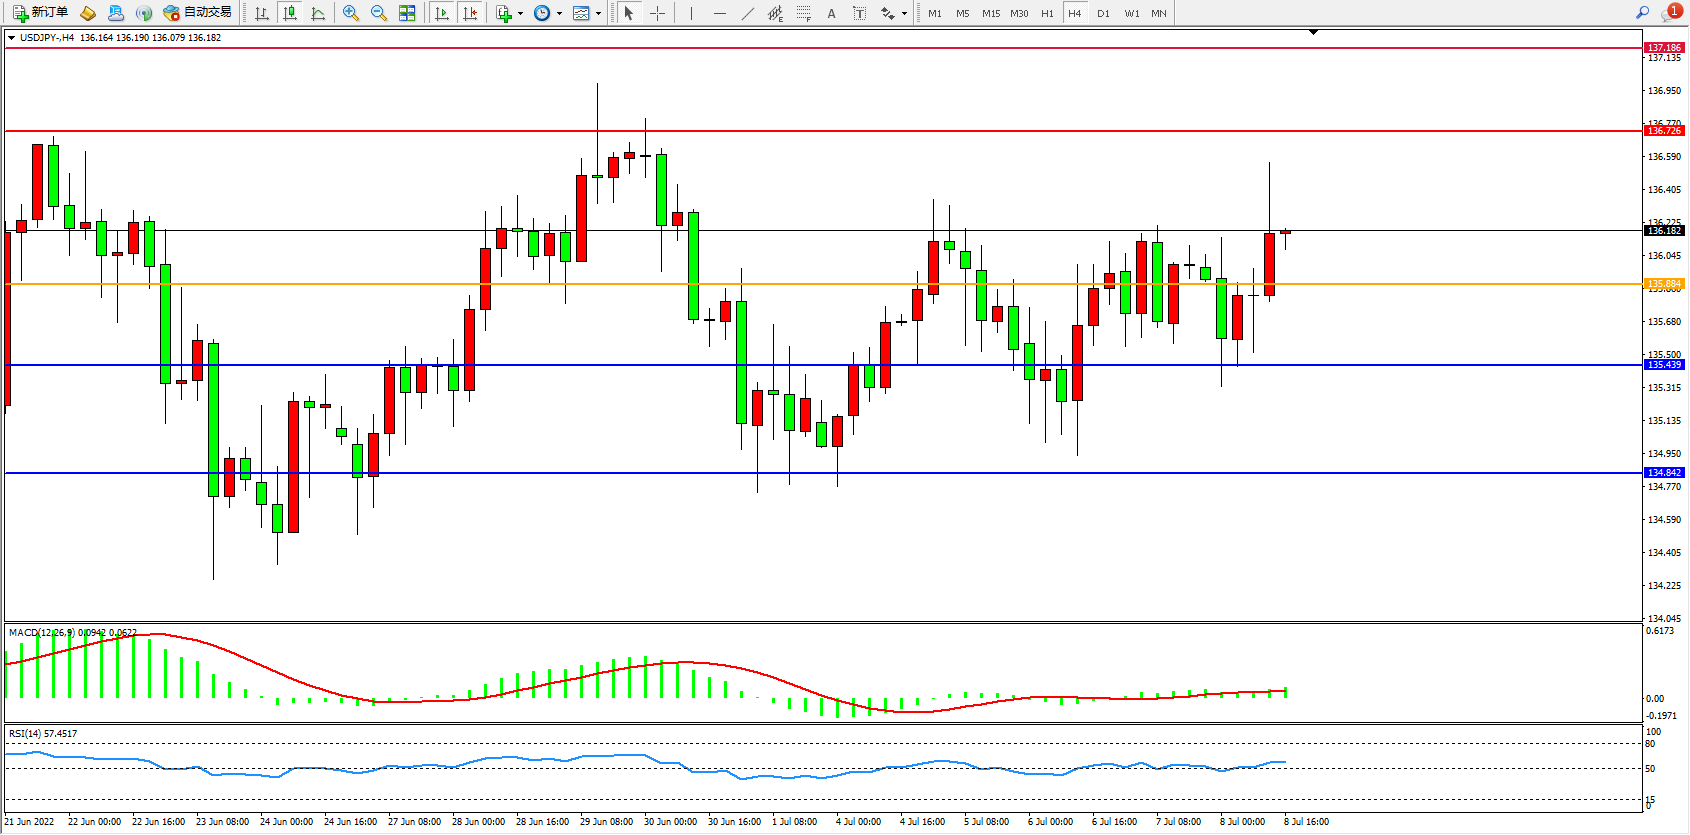The image size is (1690, 835).
Task: Open the indicators list dropdown arrow
Action: (x=520, y=14)
